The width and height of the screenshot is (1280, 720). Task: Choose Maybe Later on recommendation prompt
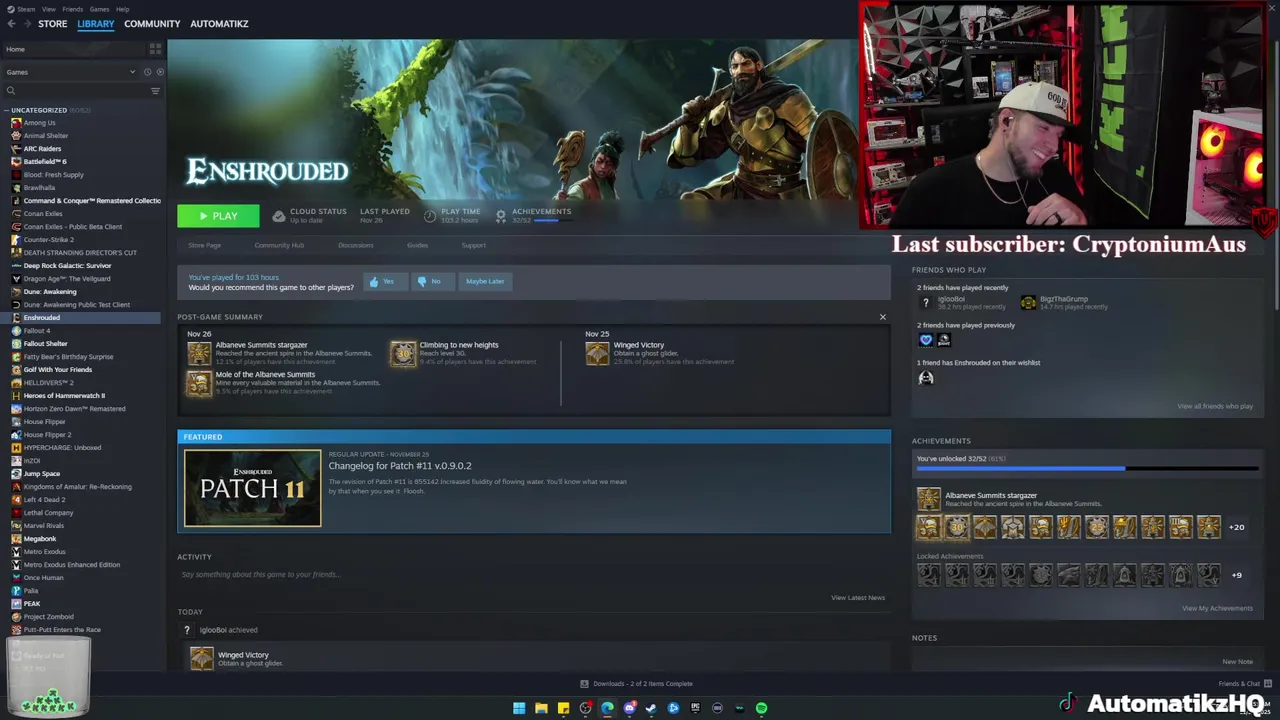point(485,282)
